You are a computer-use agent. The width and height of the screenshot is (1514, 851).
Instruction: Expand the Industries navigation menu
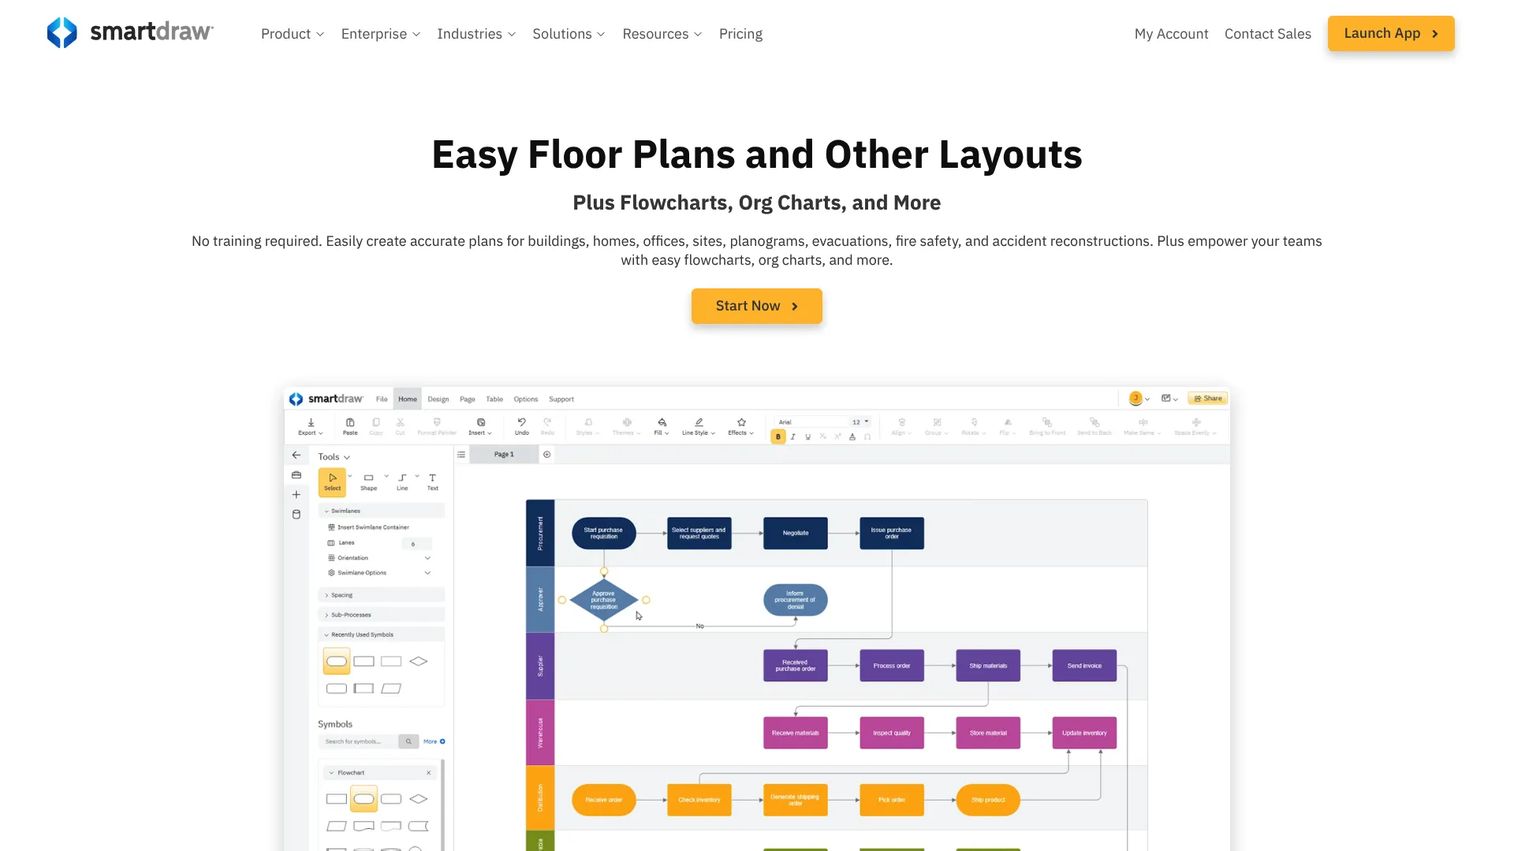point(476,34)
